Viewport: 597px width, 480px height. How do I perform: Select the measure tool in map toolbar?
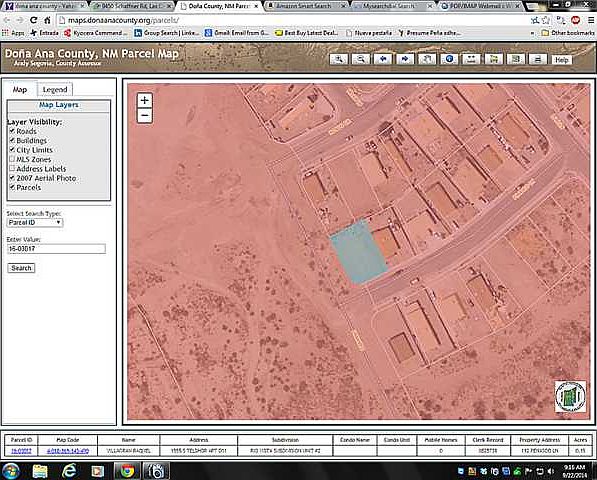471,59
